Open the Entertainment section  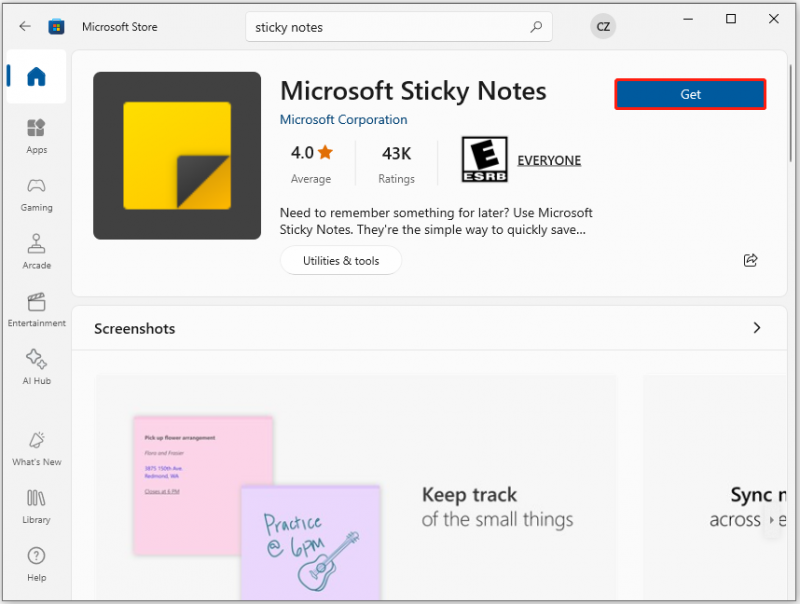tap(36, 310)
